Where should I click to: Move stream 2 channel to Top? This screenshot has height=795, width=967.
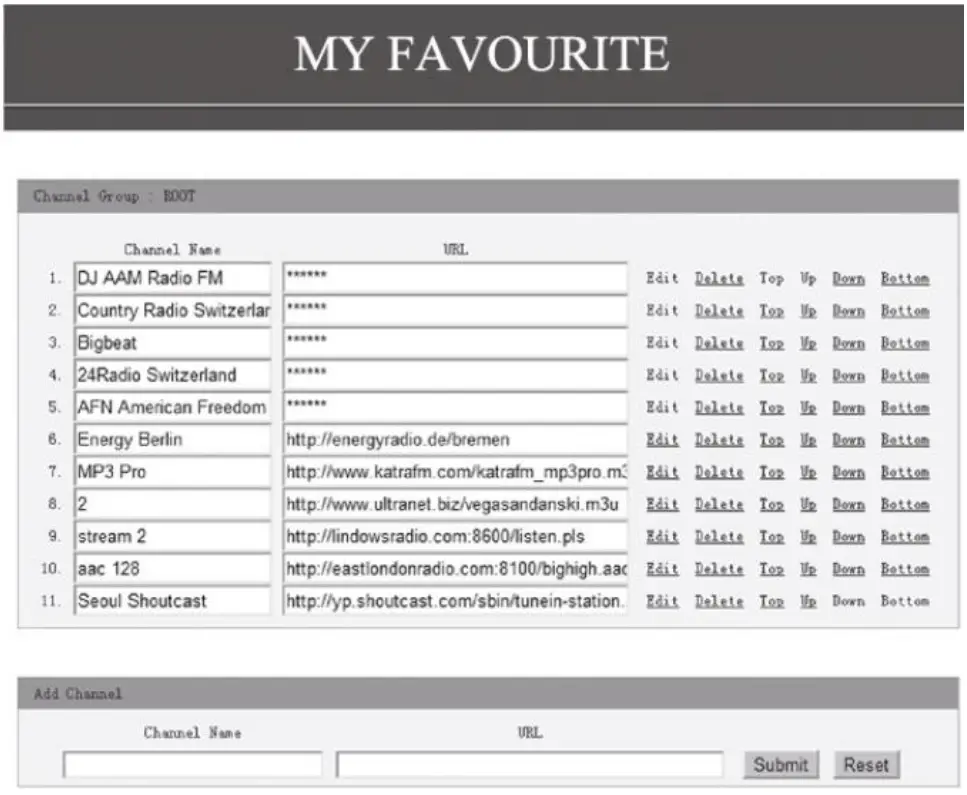click(772, 537)
